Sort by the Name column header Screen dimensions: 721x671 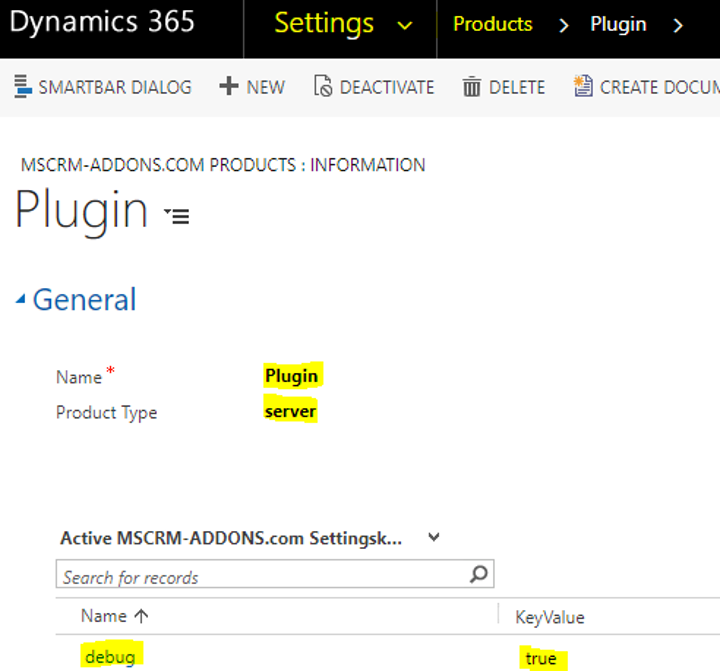[104, 615]
